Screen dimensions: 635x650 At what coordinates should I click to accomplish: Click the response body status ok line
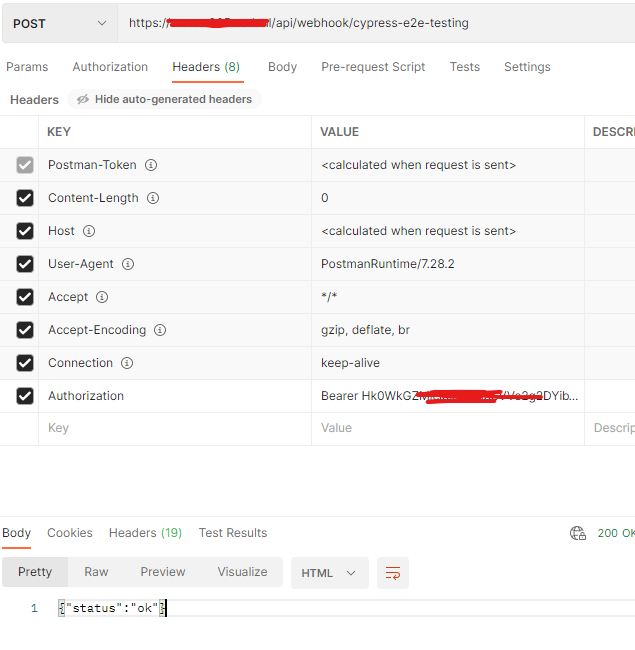coord(112,608)
